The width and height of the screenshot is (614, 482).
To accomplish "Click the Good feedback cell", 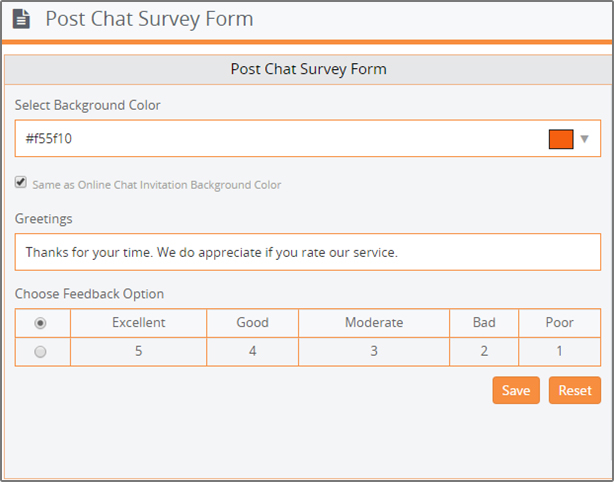I will (253, 323).
